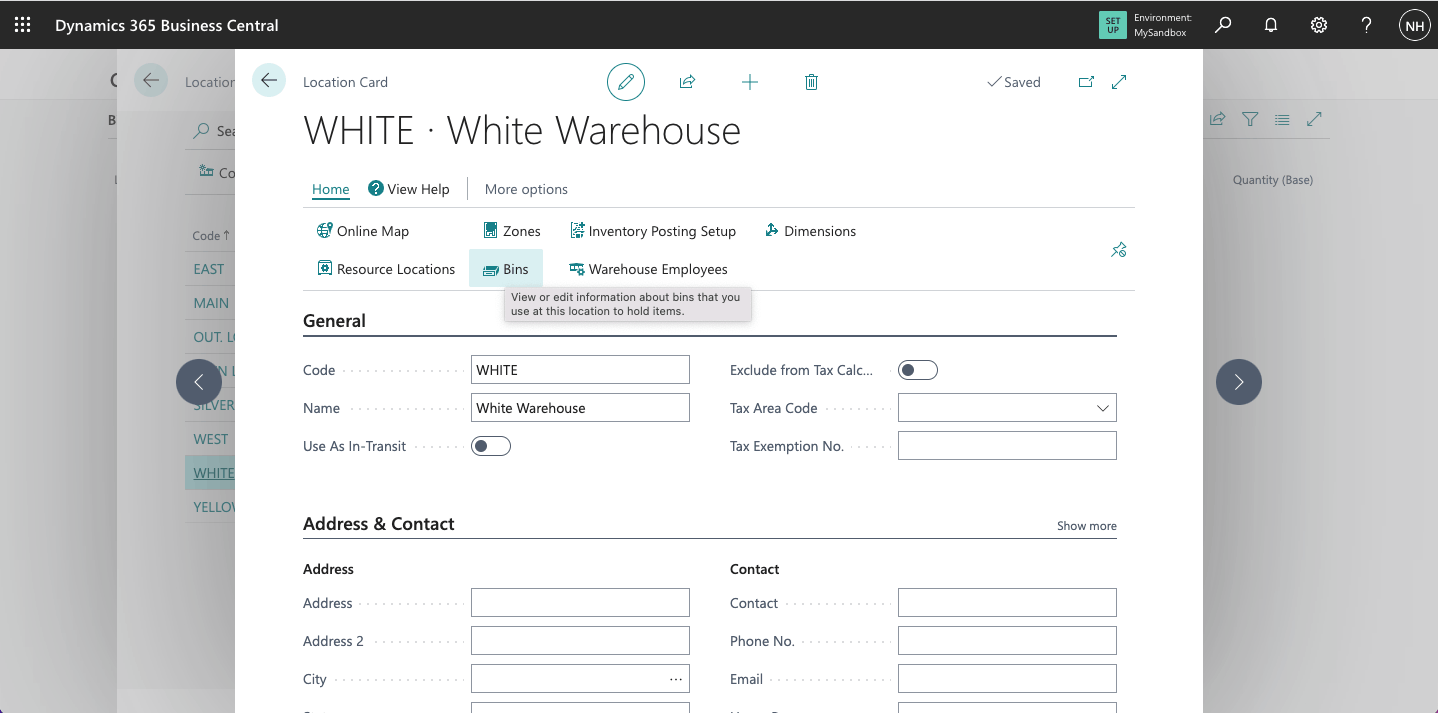Expand the Tax Area Code dropdown
1438x713 pixels.
tap(1102, 408)
